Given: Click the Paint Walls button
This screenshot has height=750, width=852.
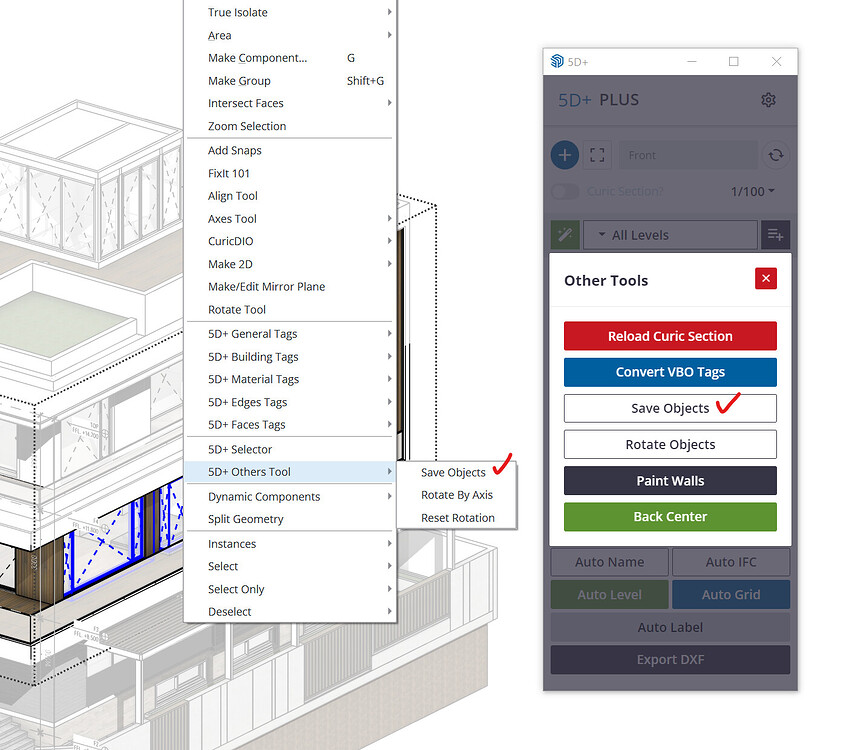Looking at the screenshot, I should pos(669,480).
